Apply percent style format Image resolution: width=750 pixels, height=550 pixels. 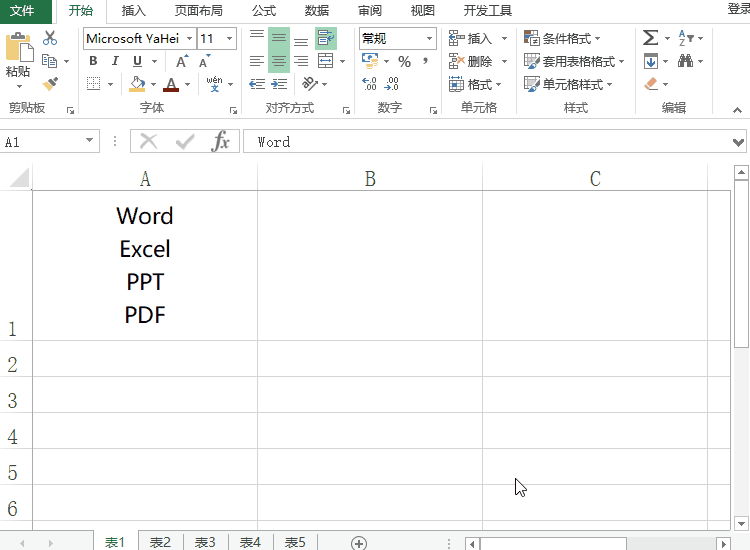pyautogui.click(x=404, y=61)
